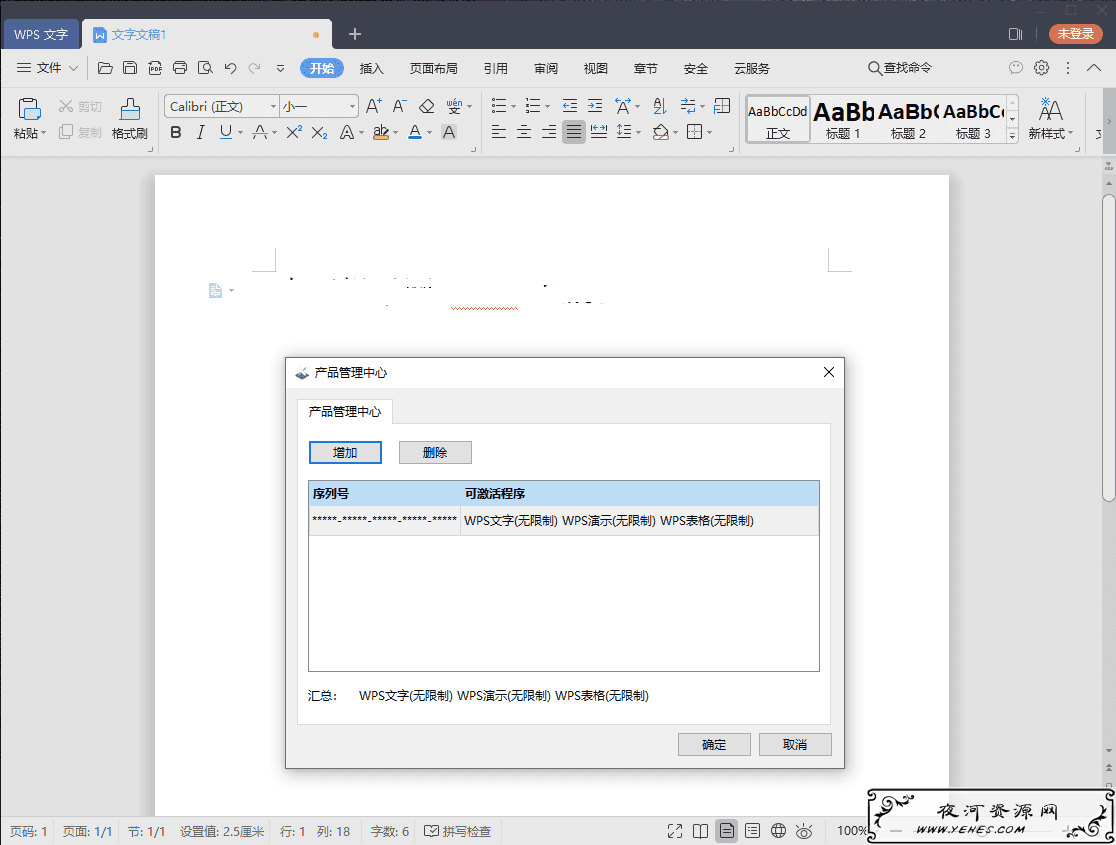
Task: Open a file with the folder icon
Action: point(105,68)
